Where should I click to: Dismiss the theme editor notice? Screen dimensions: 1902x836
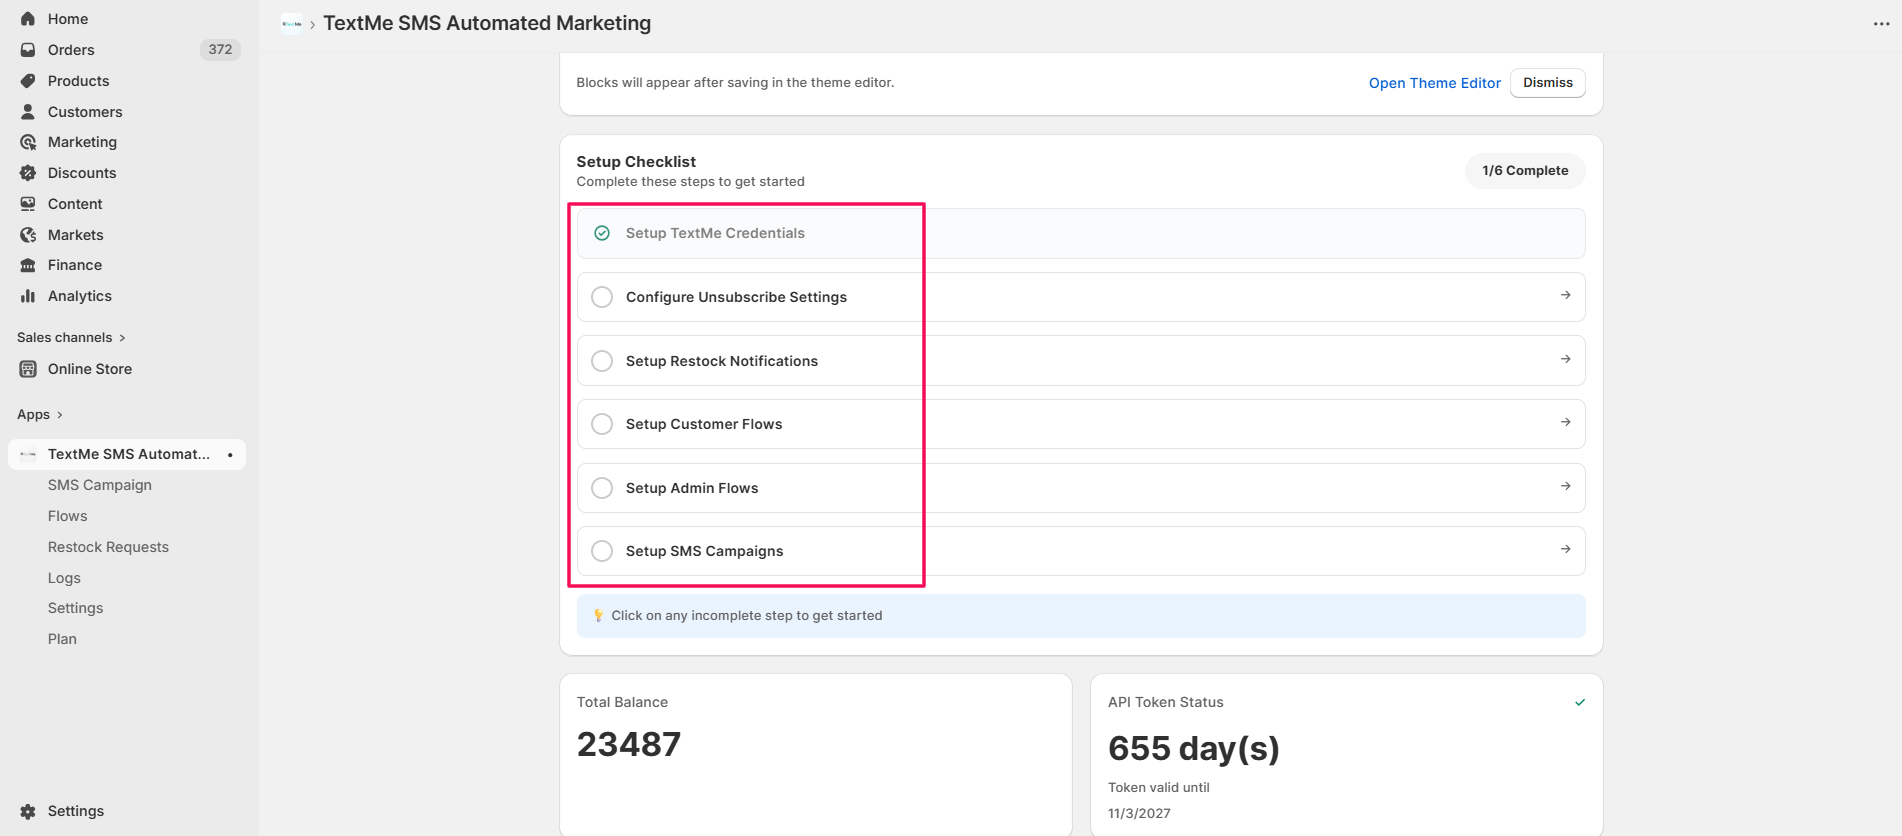1547,83
